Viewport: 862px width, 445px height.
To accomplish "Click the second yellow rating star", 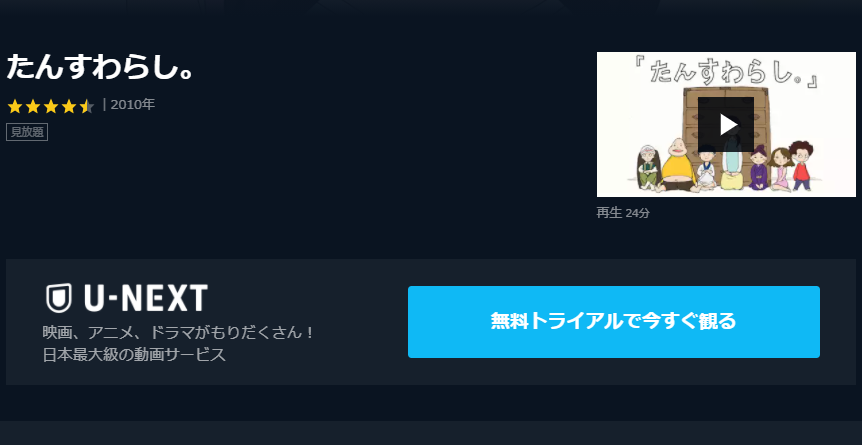I will (x=33, y=106).
